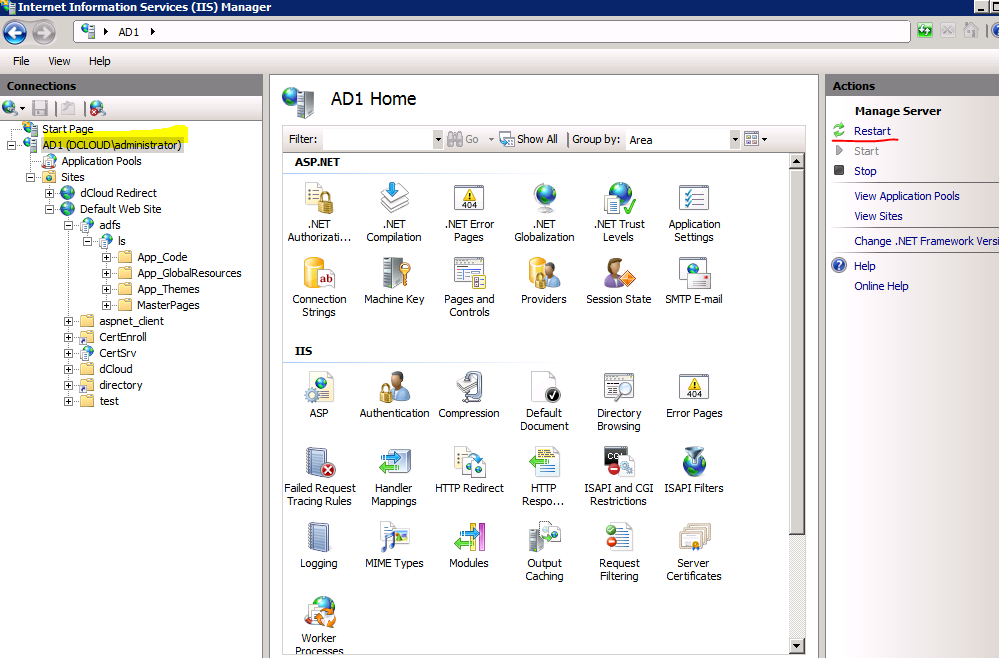Image resolution: width=999 pixels, height=658 pixels.
Task: Select Start Page in Connections tree
Action: point(68,129)
